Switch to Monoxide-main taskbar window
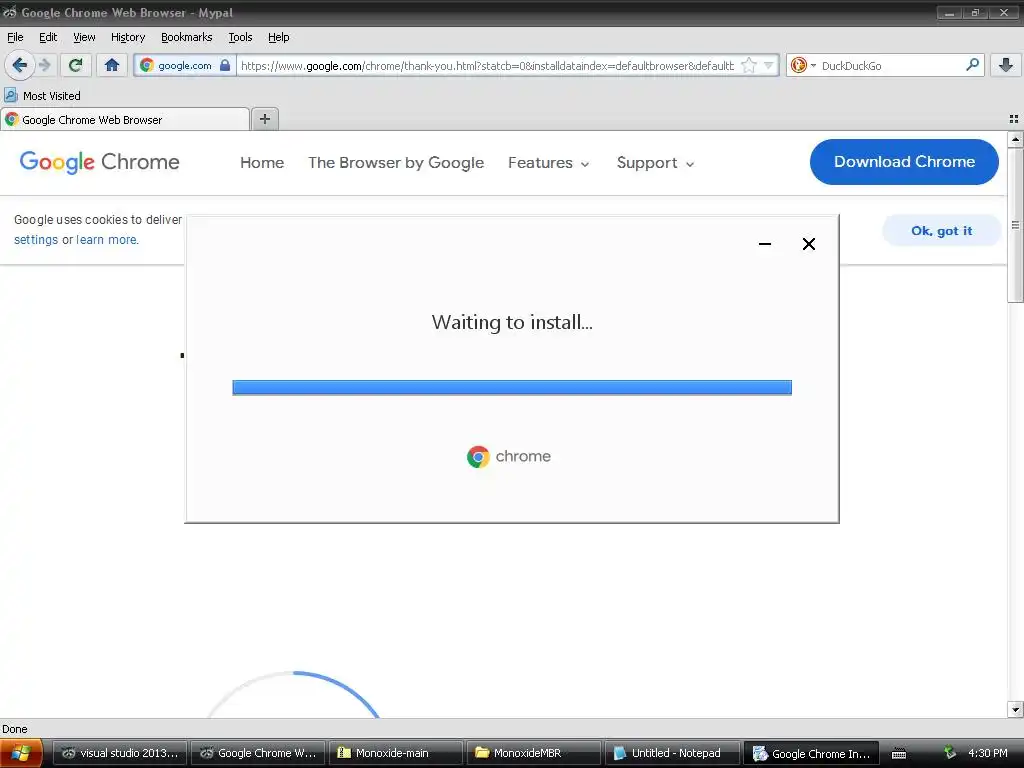This screenshot has height=768, width=1024. (396, 753)
